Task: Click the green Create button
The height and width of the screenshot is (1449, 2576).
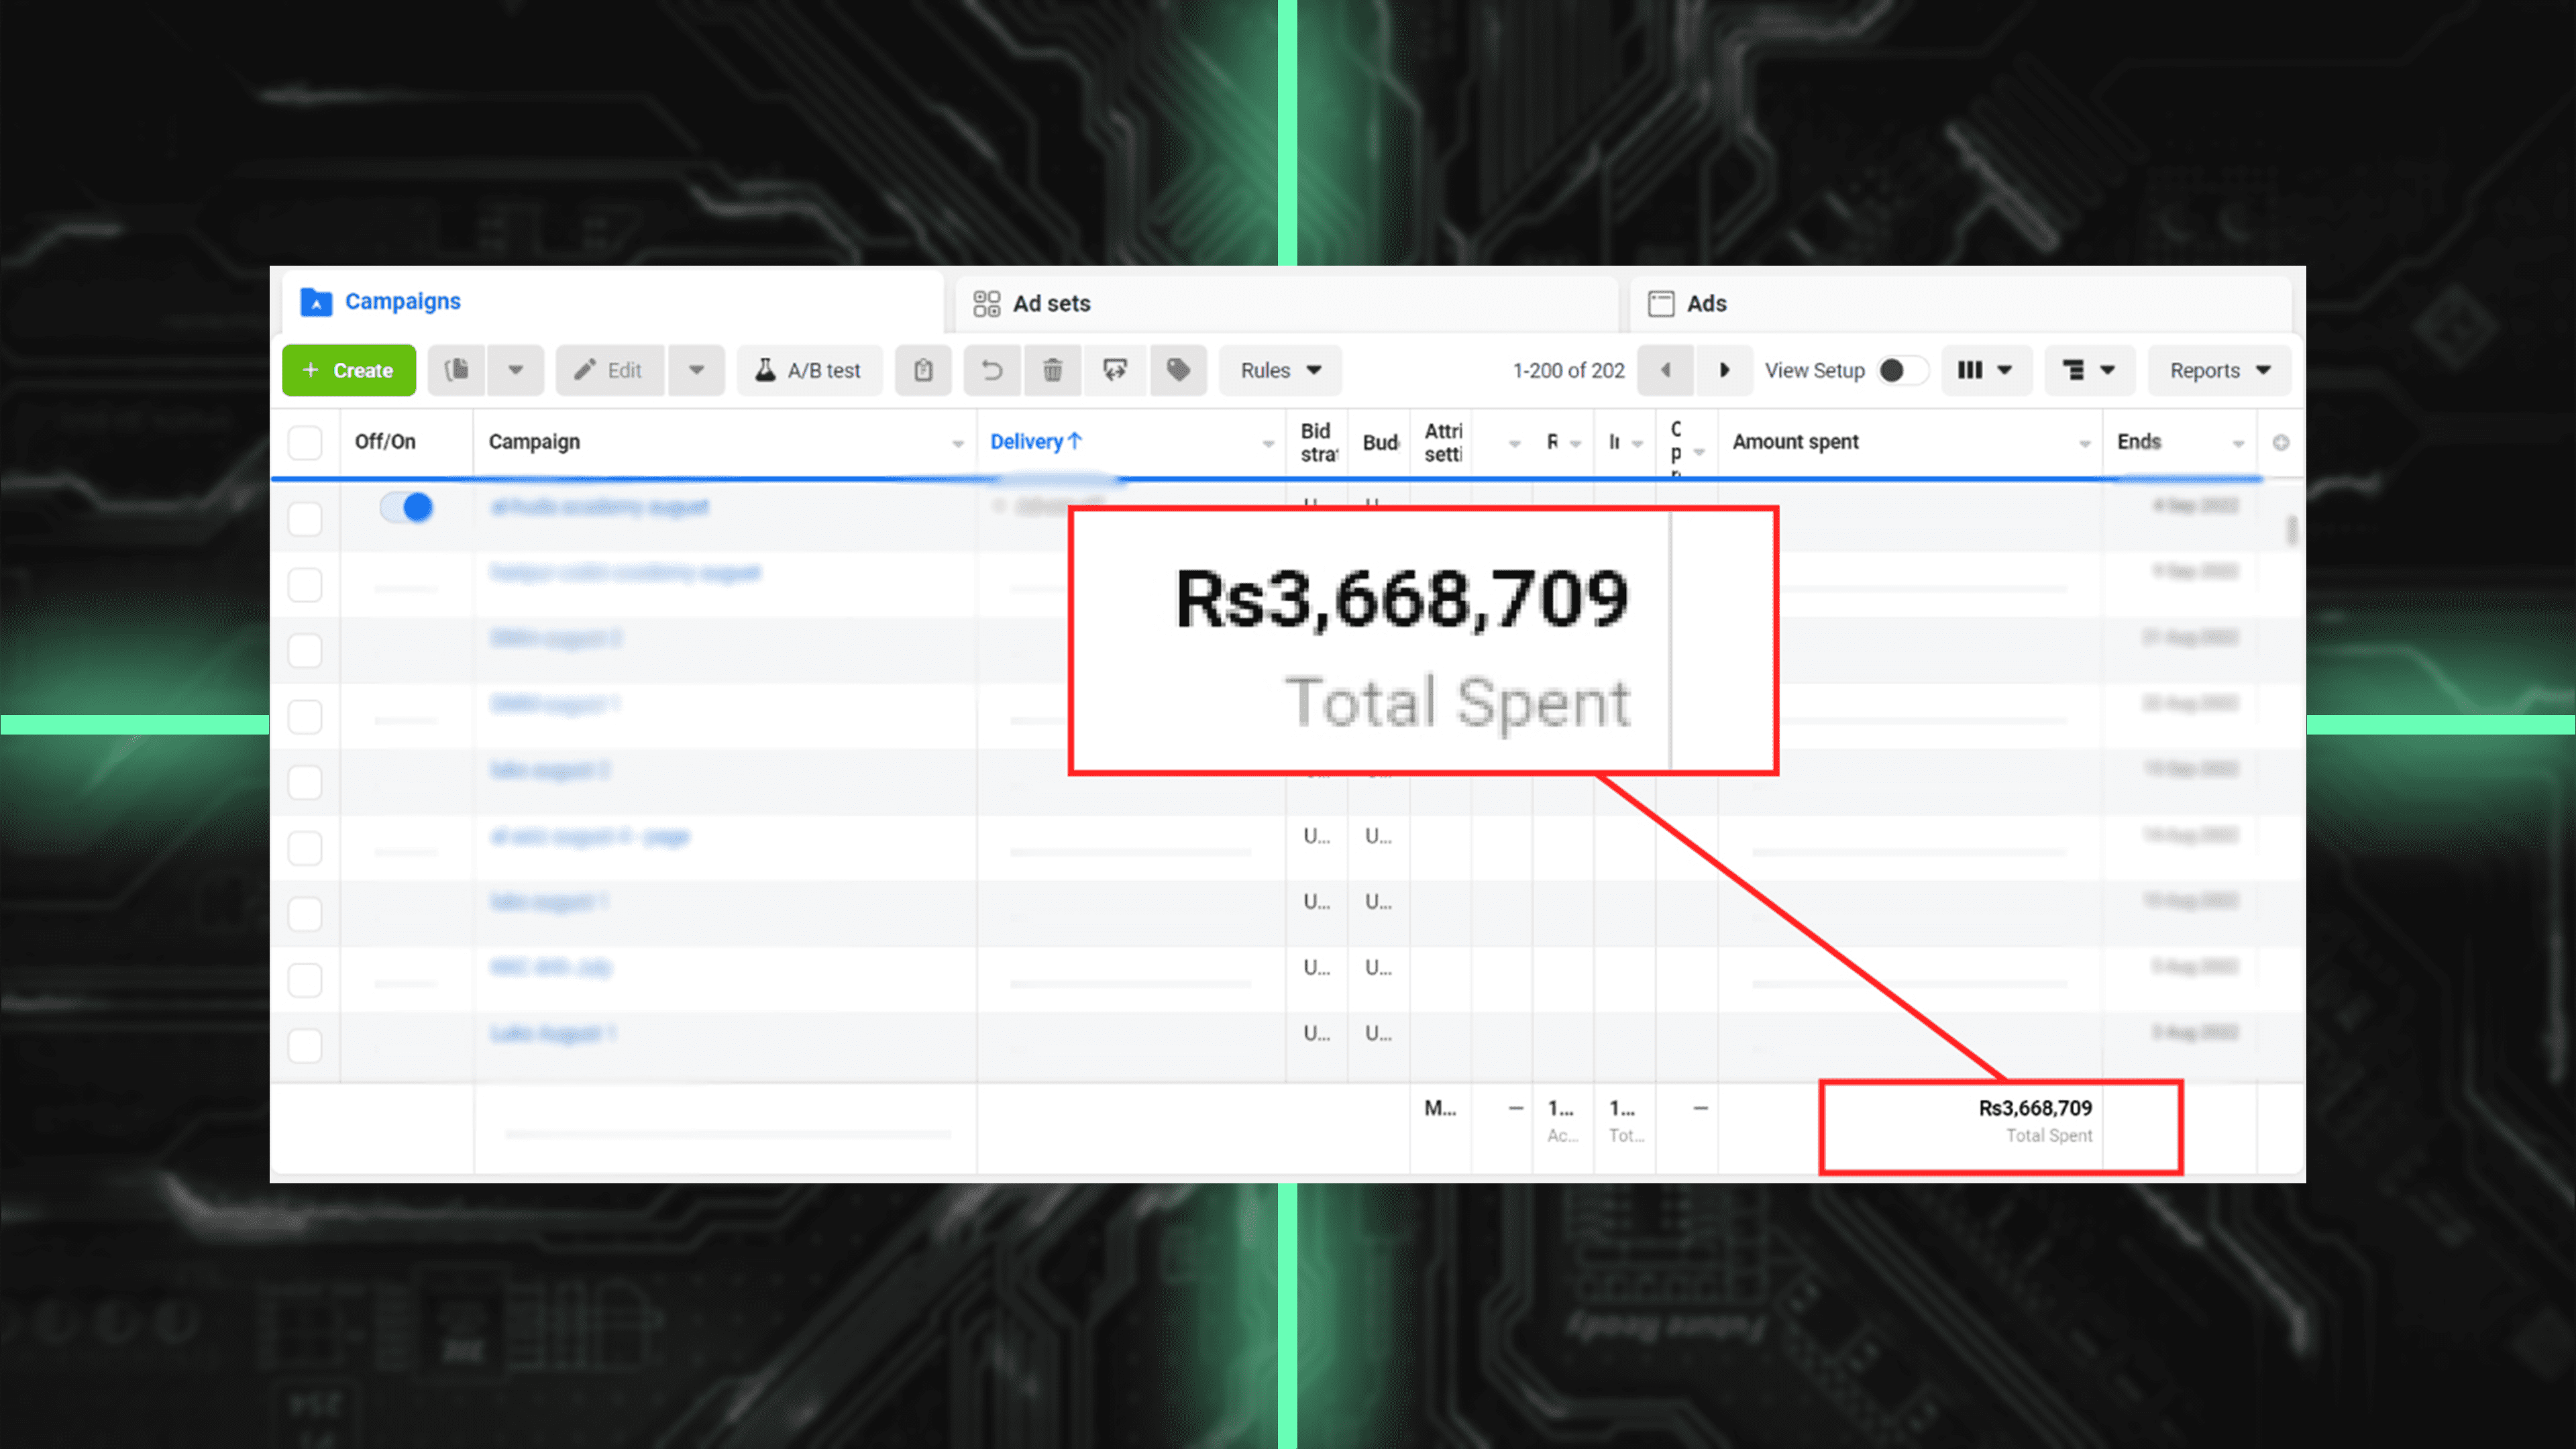Action: 348,370
